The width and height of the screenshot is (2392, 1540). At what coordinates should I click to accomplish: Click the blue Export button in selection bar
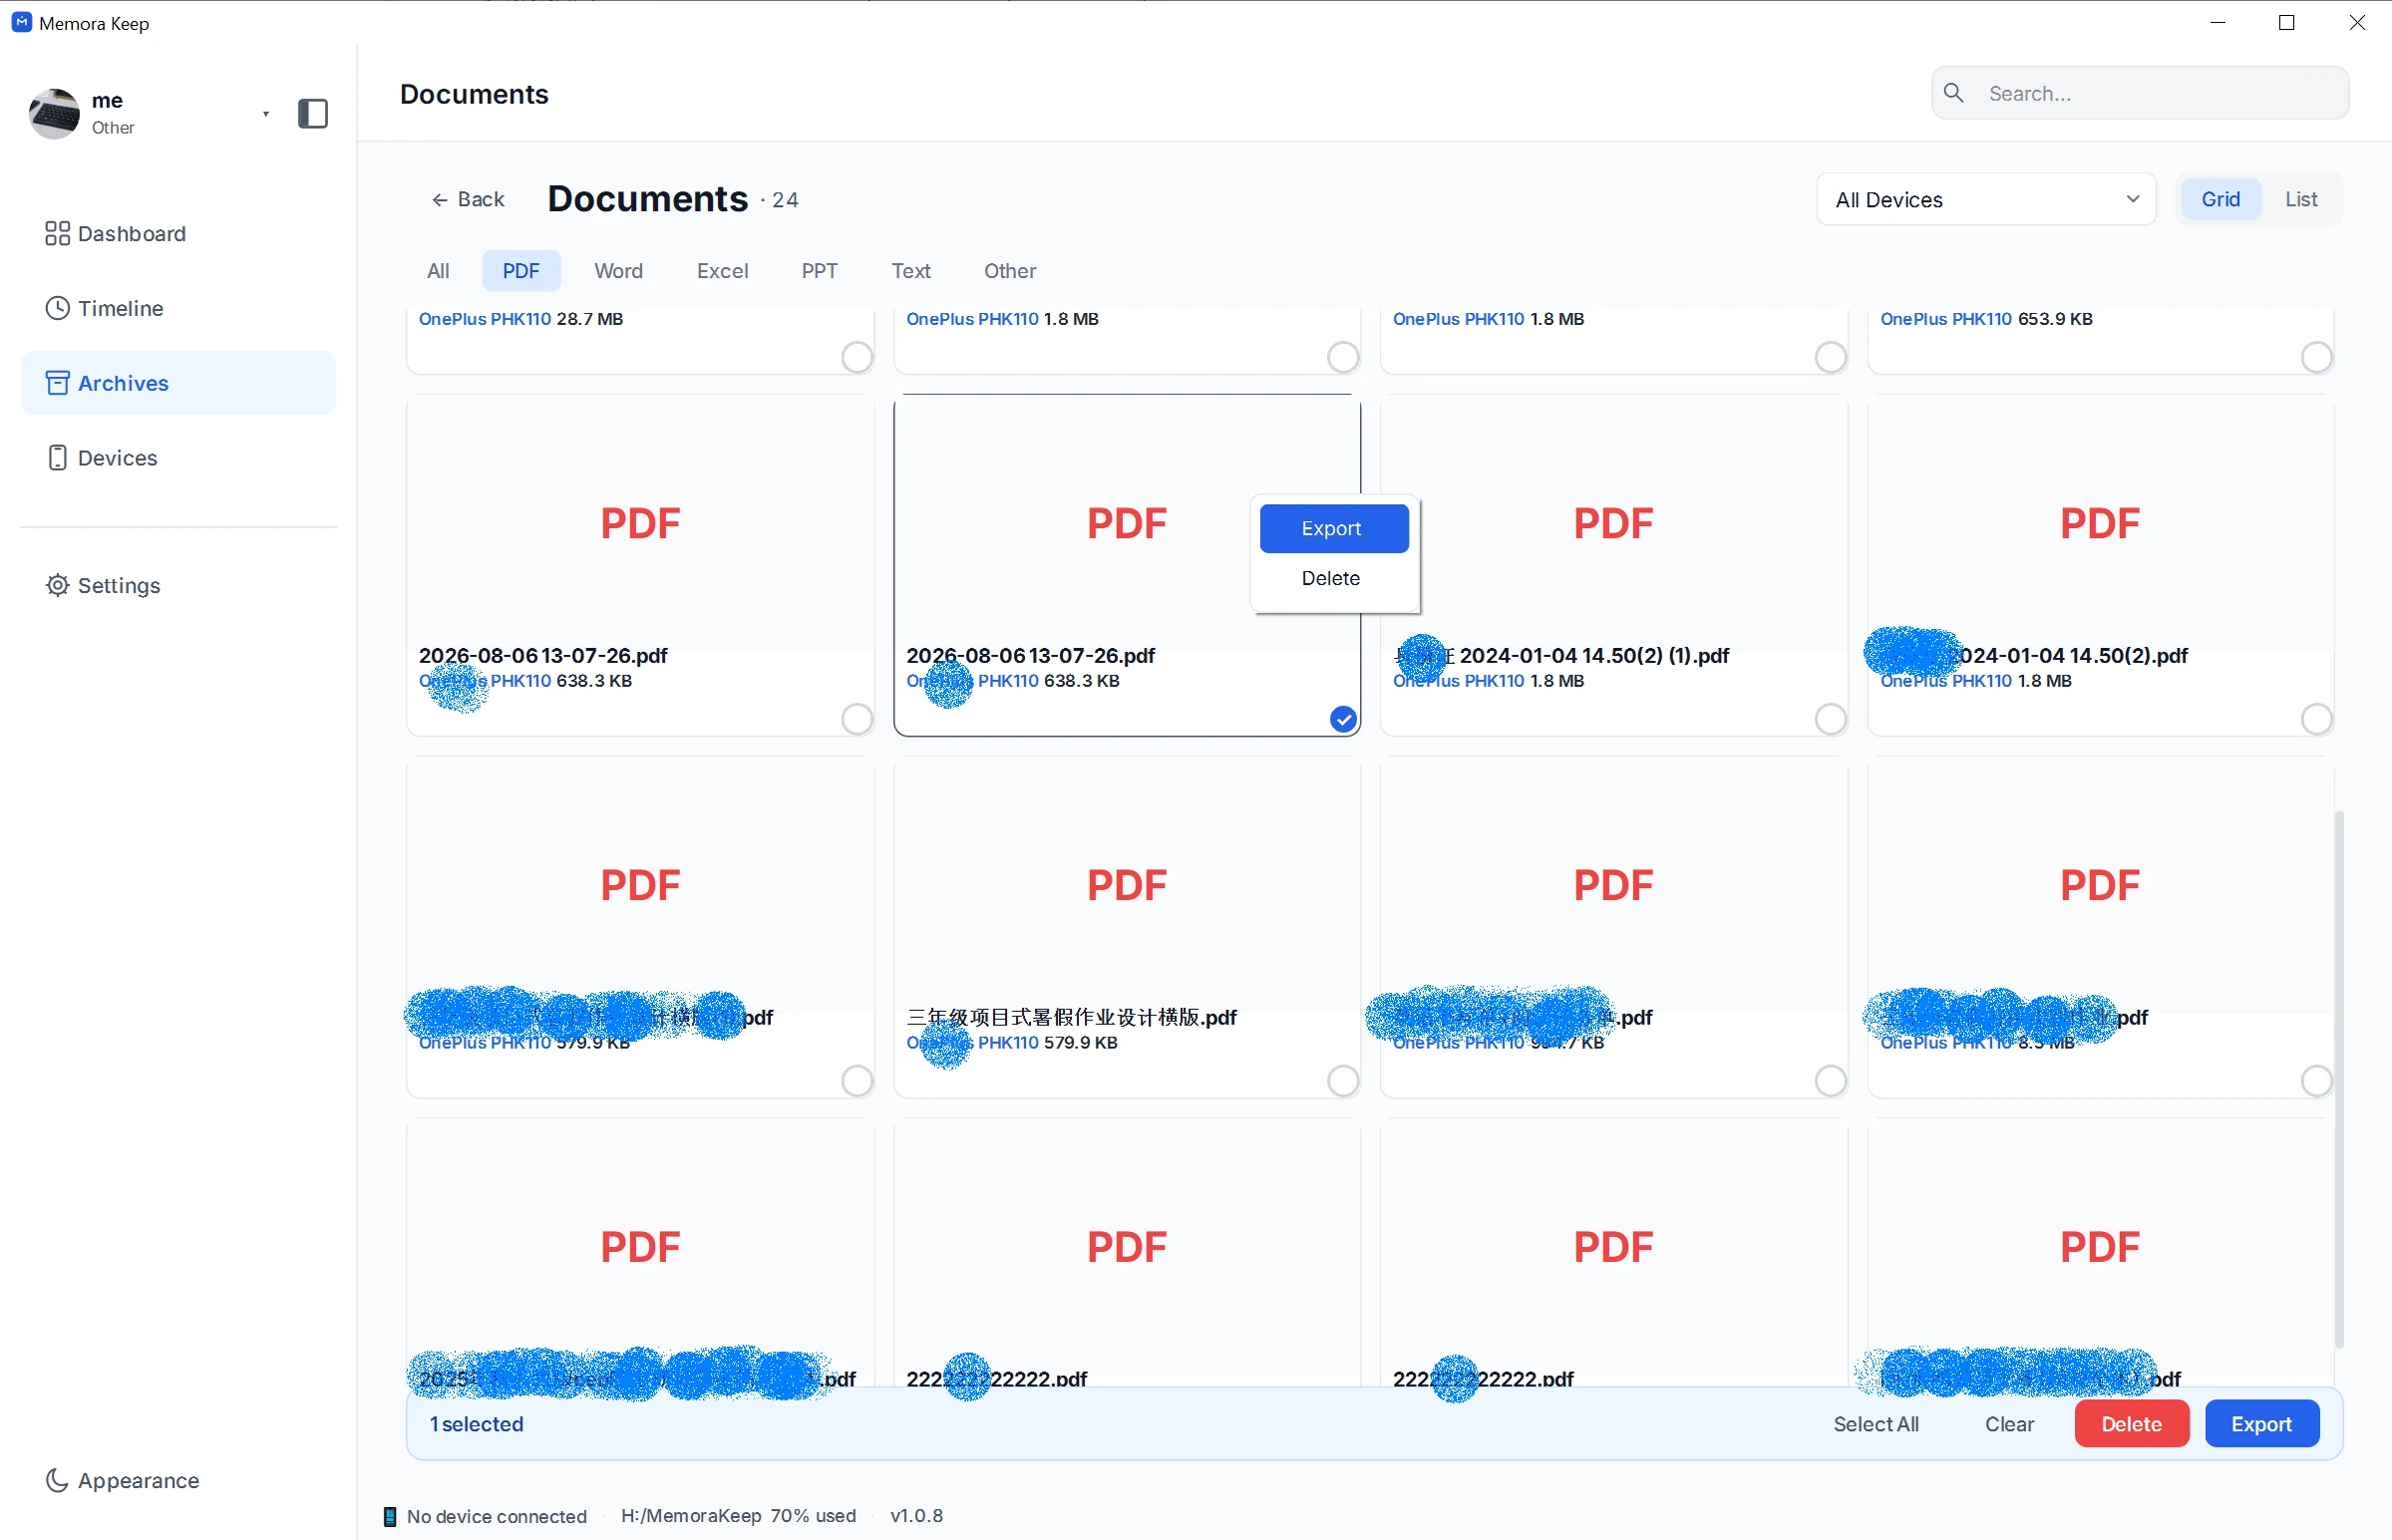coord(2261,1423)
